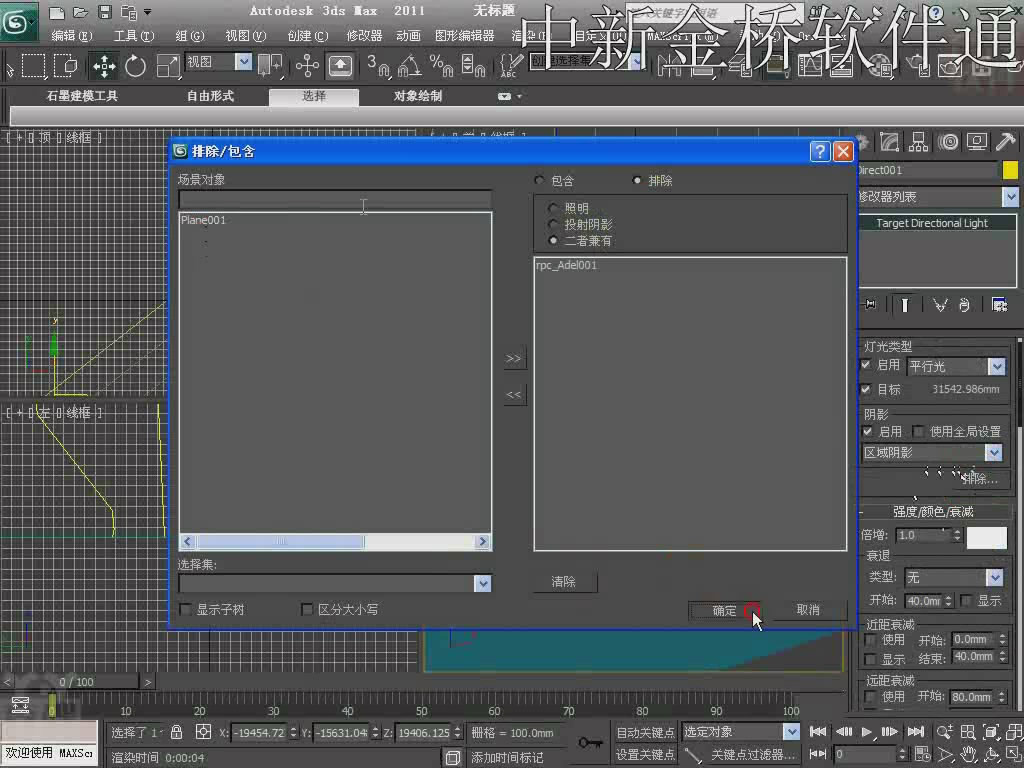Toggle the 3D Snaps icon
Image resolution: width=1024 pixels, height=768 pixels.
point(377,65)
